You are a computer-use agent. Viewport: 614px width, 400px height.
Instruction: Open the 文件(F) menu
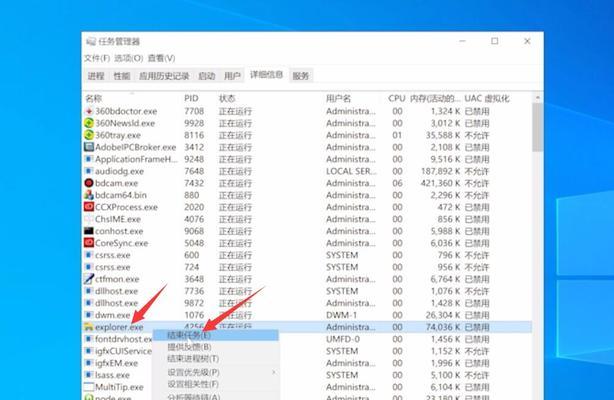pyautogui.click(x=97, y=58)
